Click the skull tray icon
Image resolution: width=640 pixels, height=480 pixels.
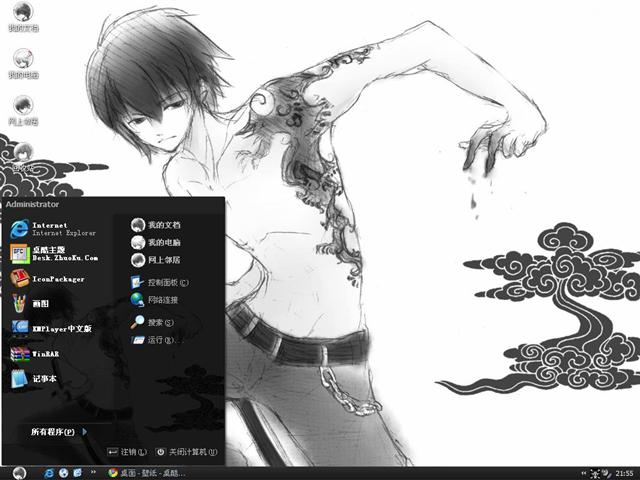(595, 473)
